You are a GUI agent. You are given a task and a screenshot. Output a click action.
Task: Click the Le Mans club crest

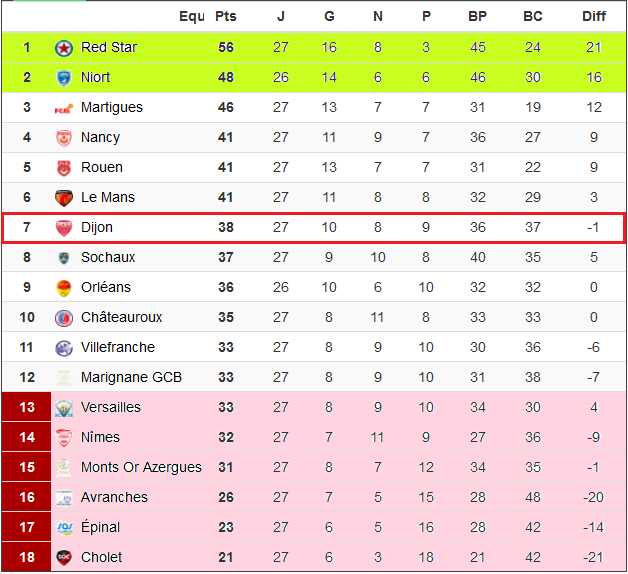click(64, 197)
